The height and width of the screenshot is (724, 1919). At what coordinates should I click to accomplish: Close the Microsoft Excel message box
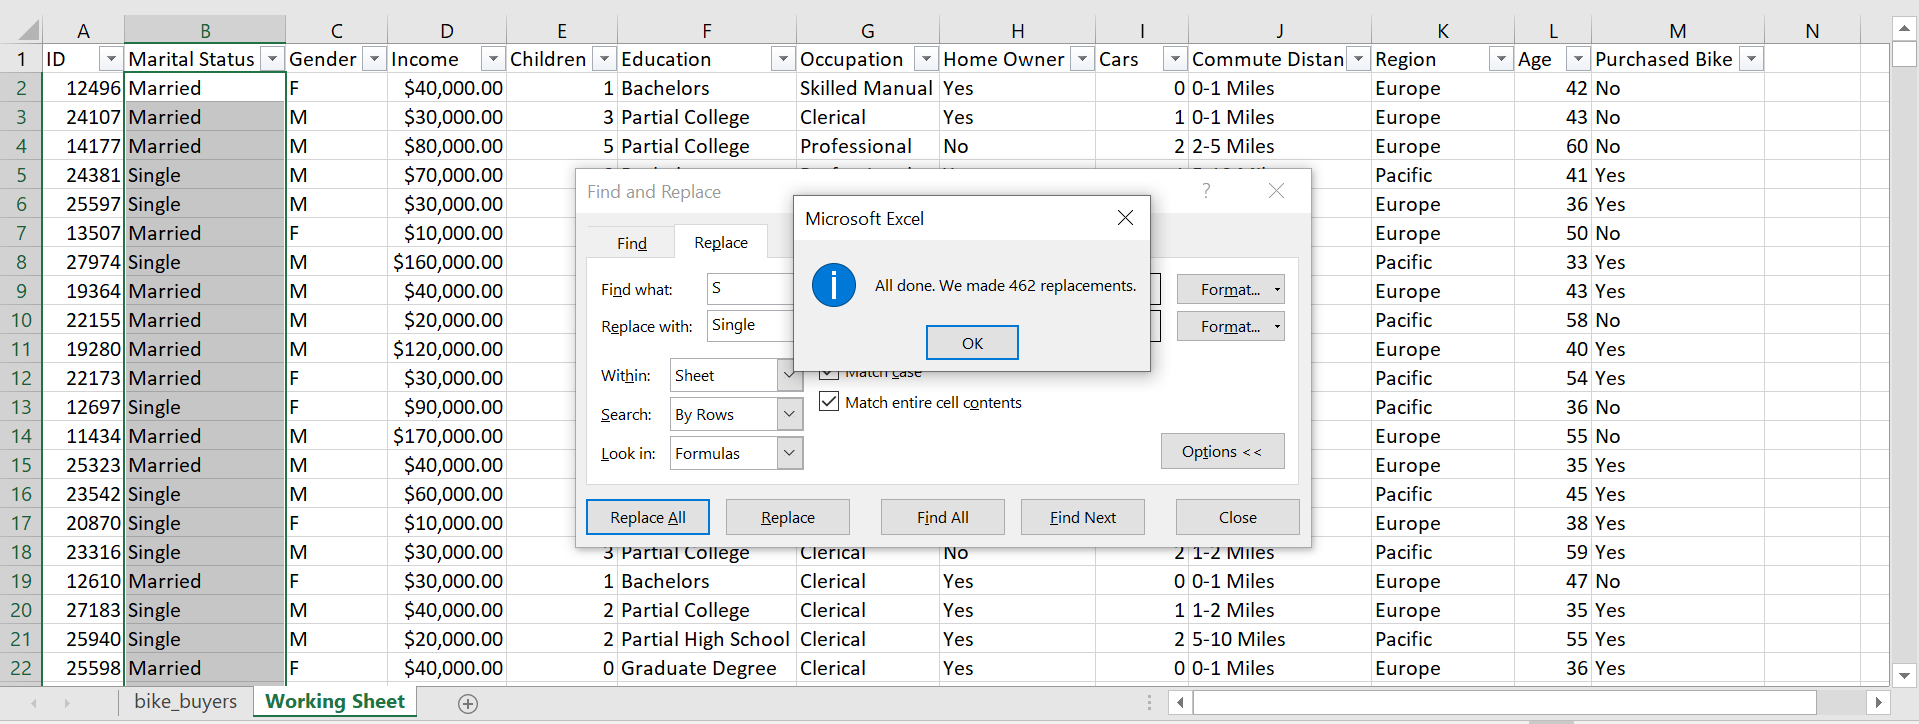coord(1125,218)
